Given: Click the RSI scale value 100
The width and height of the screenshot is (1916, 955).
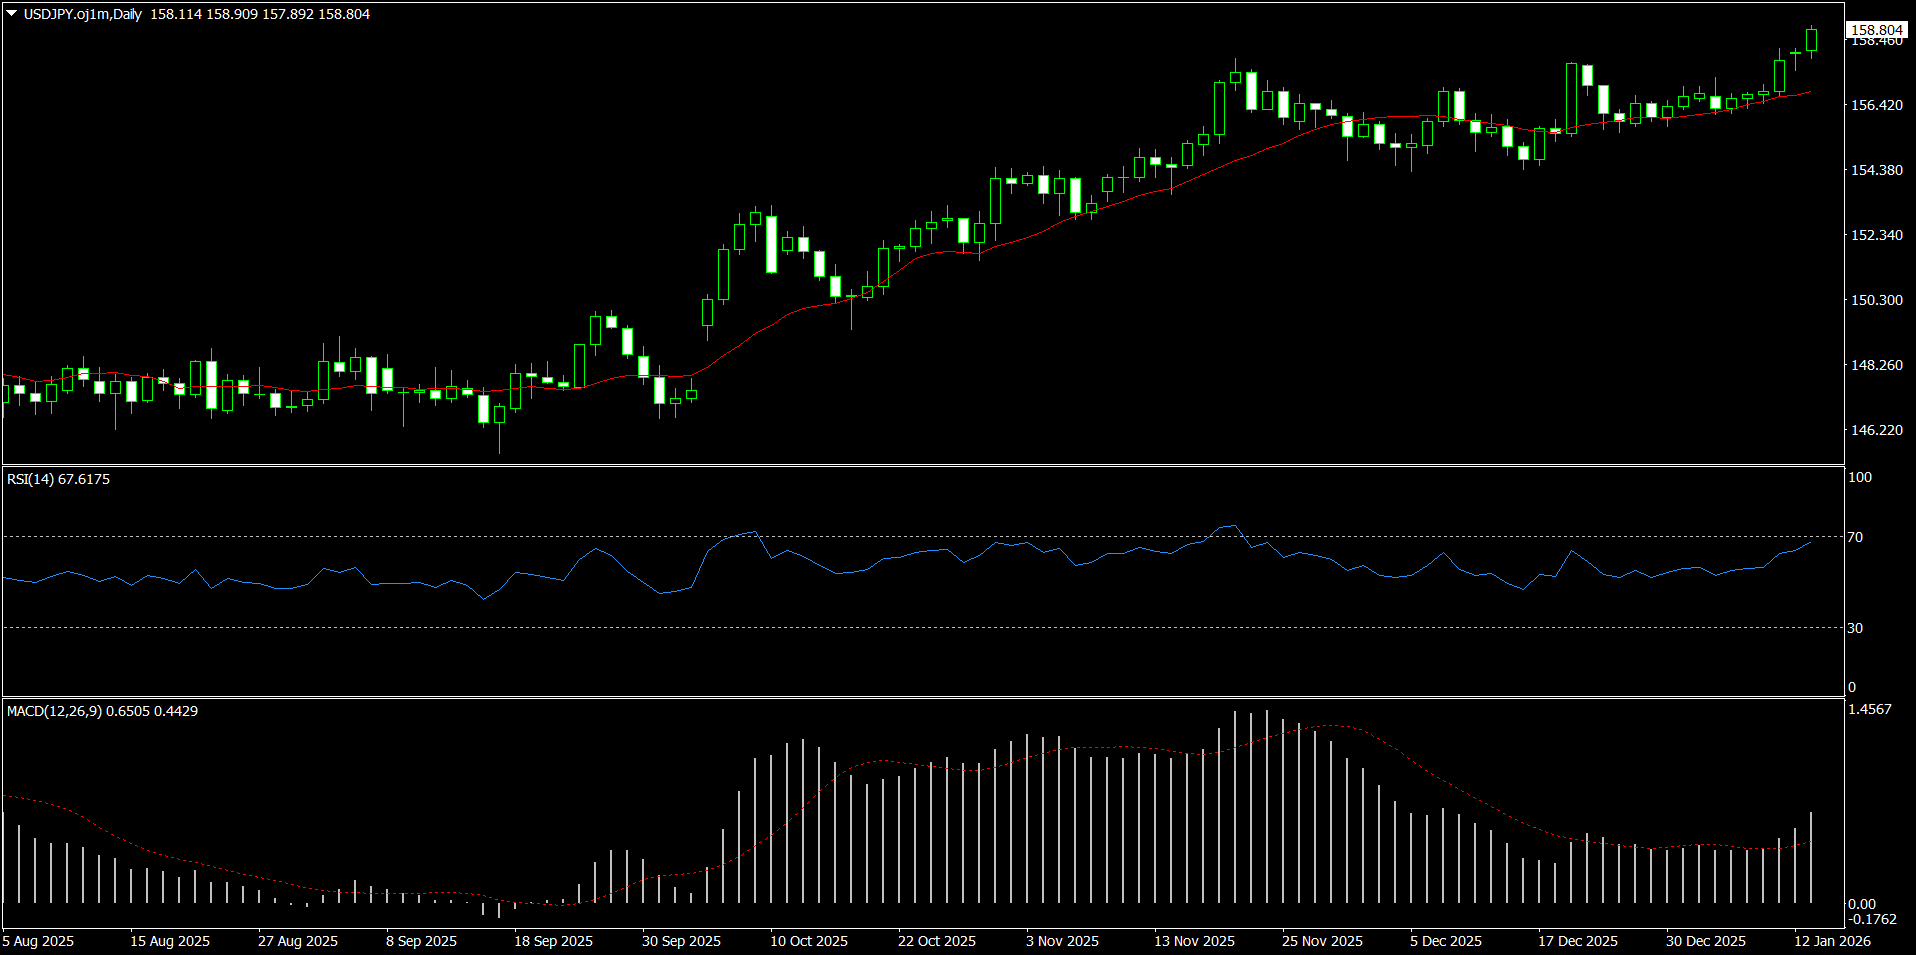Looking at the screenshot, I should click(1860, 477).
